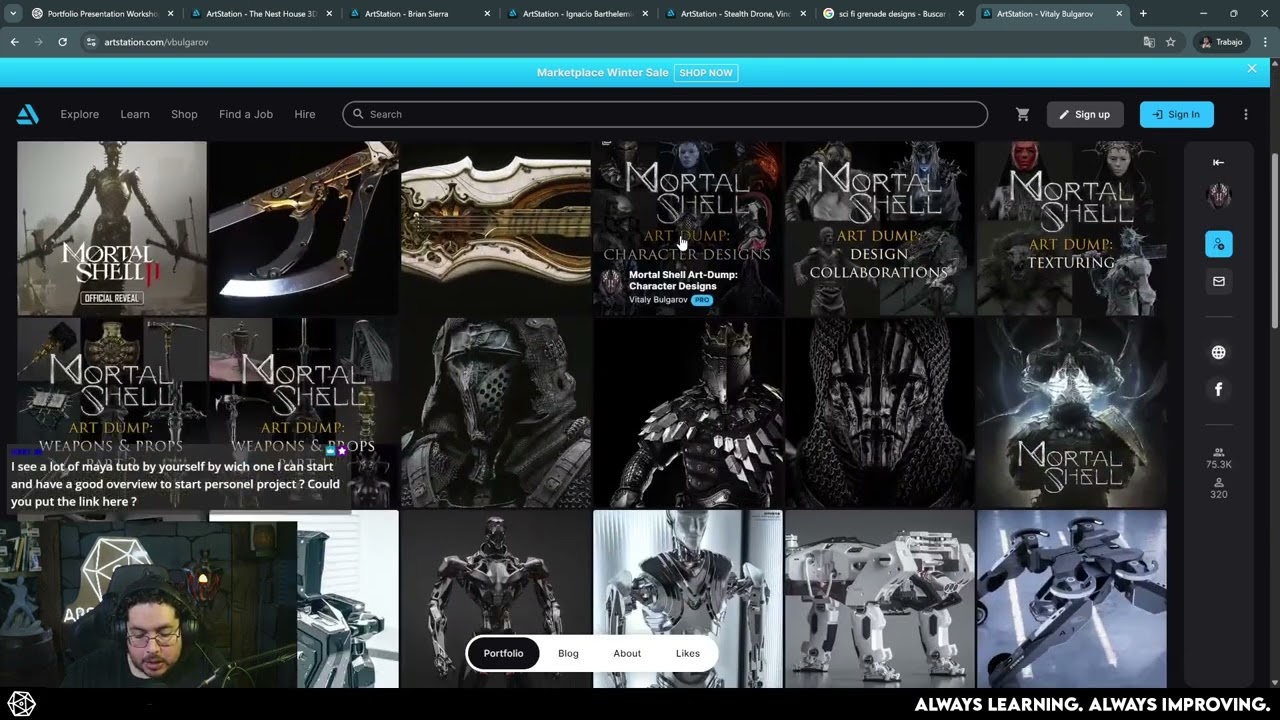
Task: Switch to sci fi grenade designs tab
Action: [892, 14]
